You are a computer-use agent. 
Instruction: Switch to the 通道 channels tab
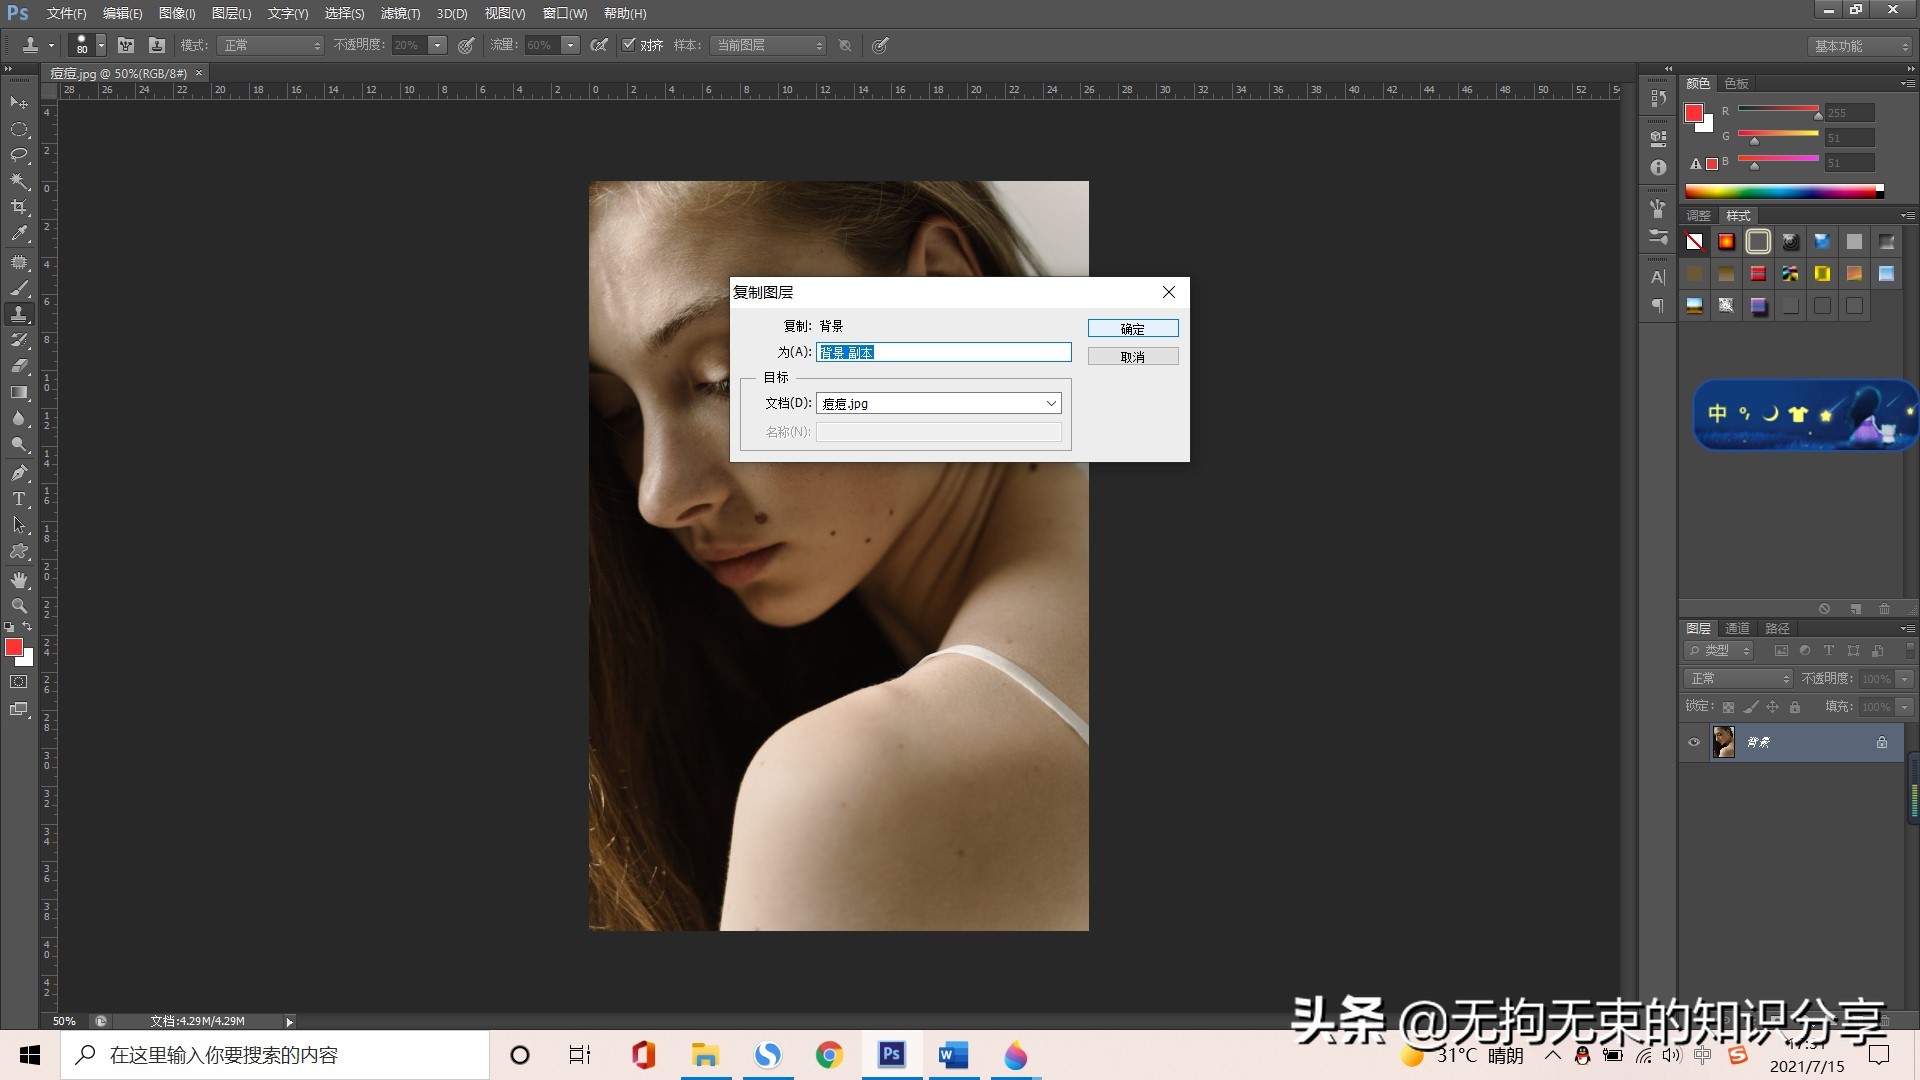[1737, 628]
